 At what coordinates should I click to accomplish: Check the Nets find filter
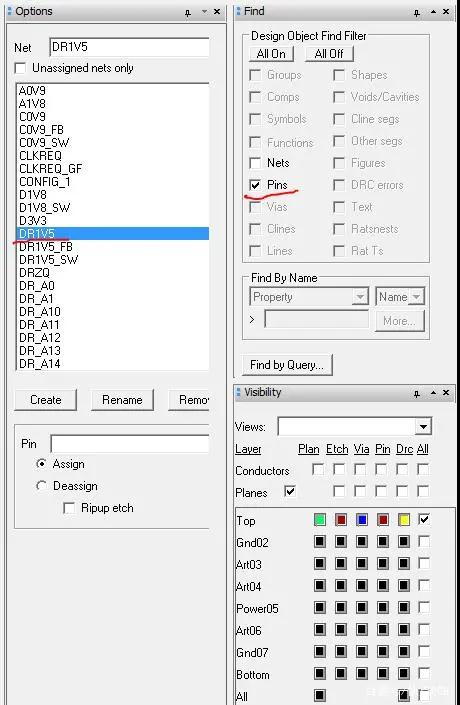tap(255, 163)
